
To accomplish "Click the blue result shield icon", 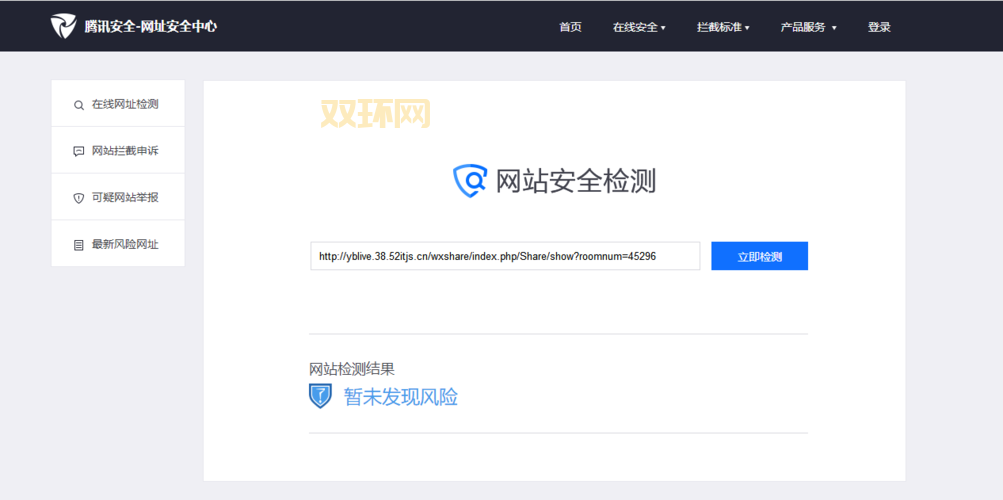I will coord(320,396).
